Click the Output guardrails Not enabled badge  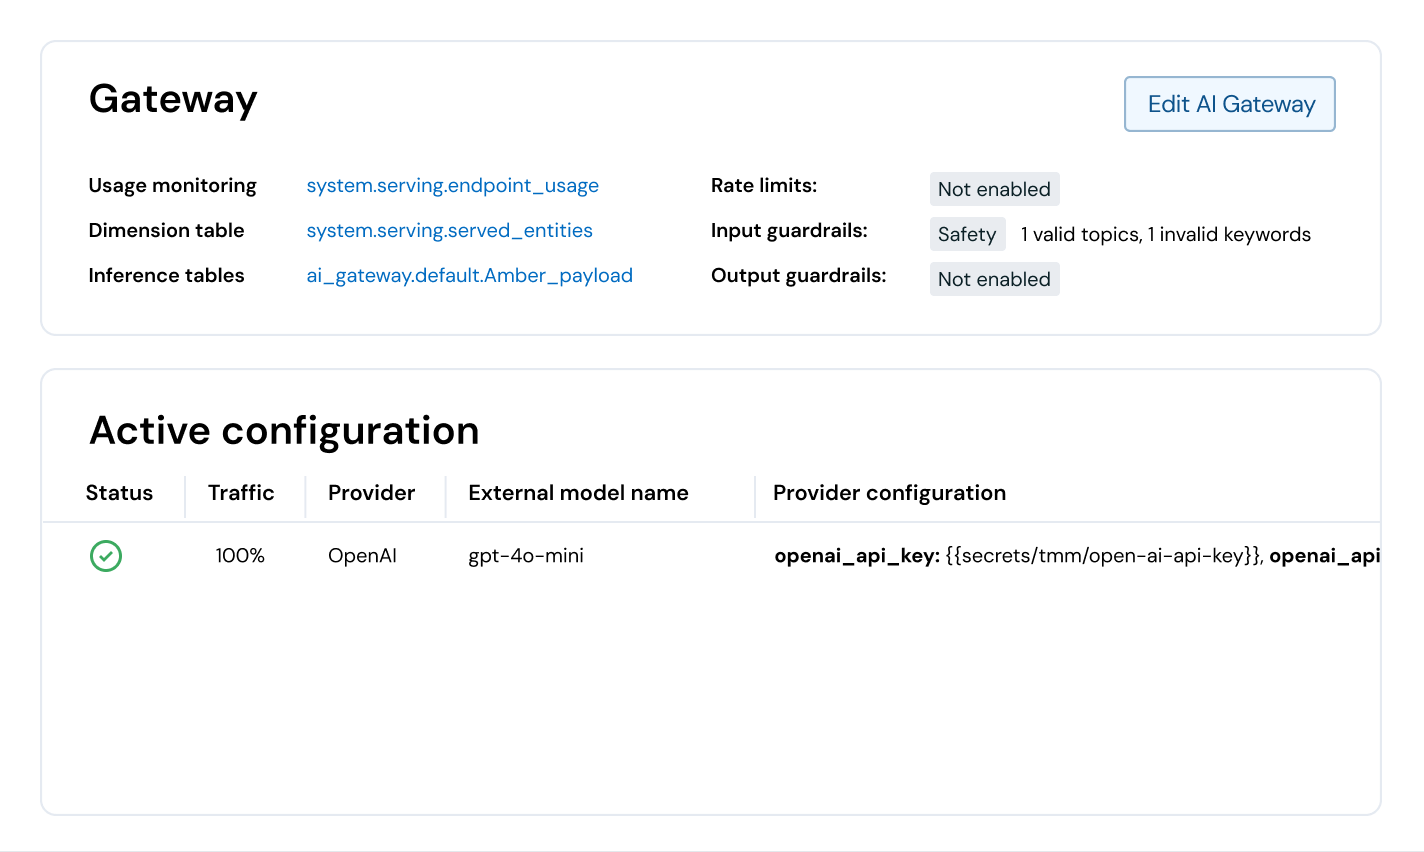[x=994, y=279]
